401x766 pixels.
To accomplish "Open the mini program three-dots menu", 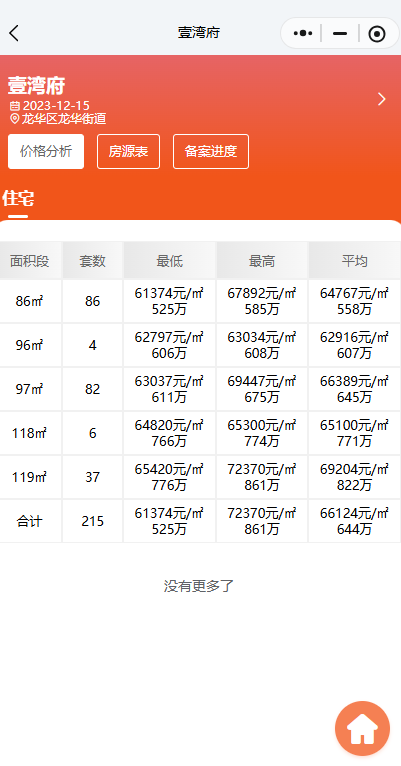I will [303, 33].
